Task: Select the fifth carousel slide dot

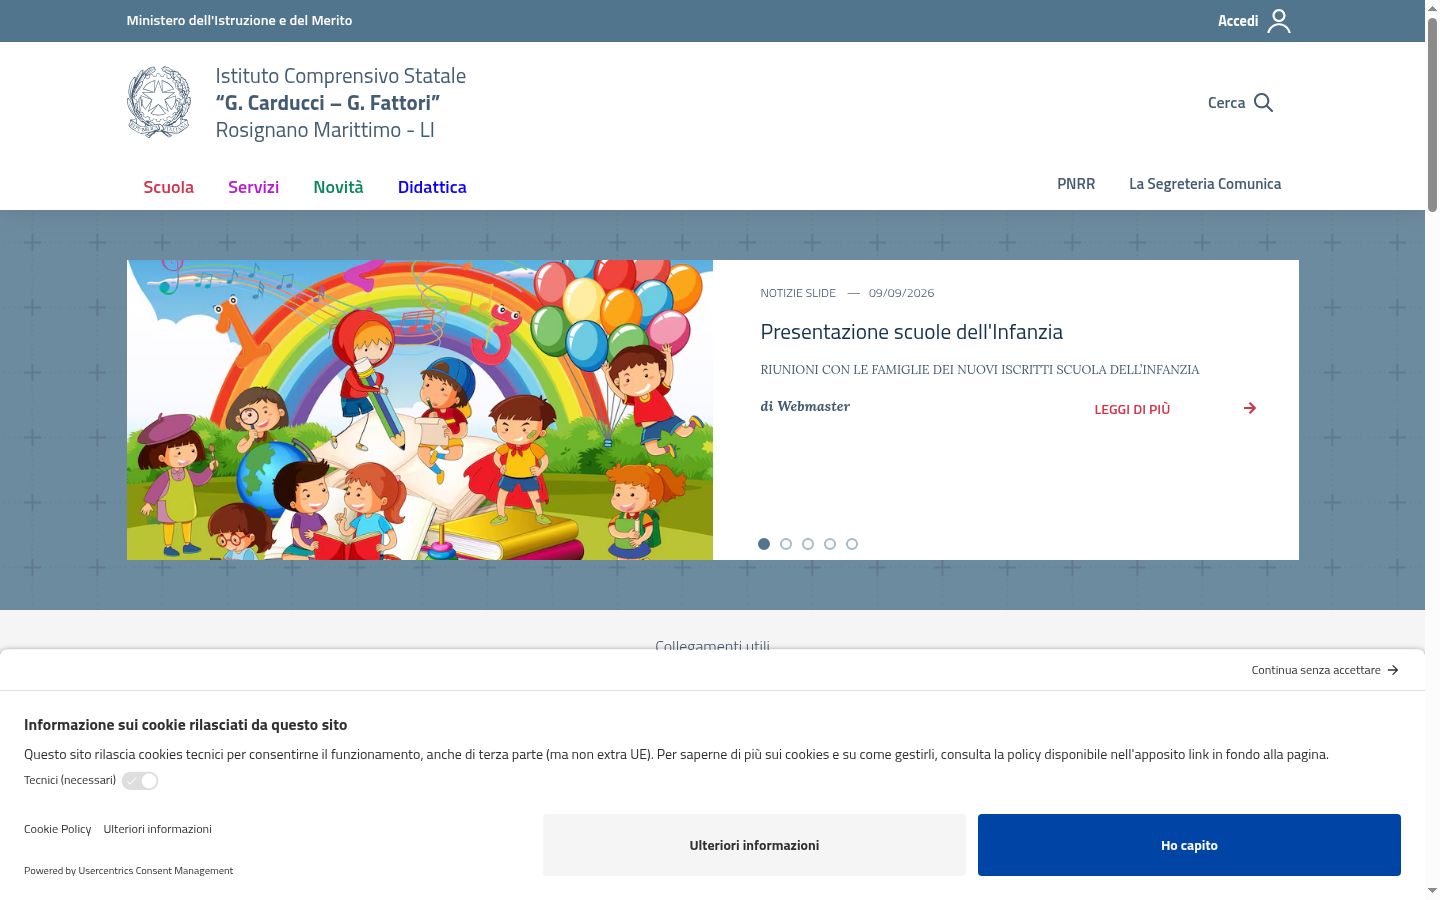Action: pos(852,544)
